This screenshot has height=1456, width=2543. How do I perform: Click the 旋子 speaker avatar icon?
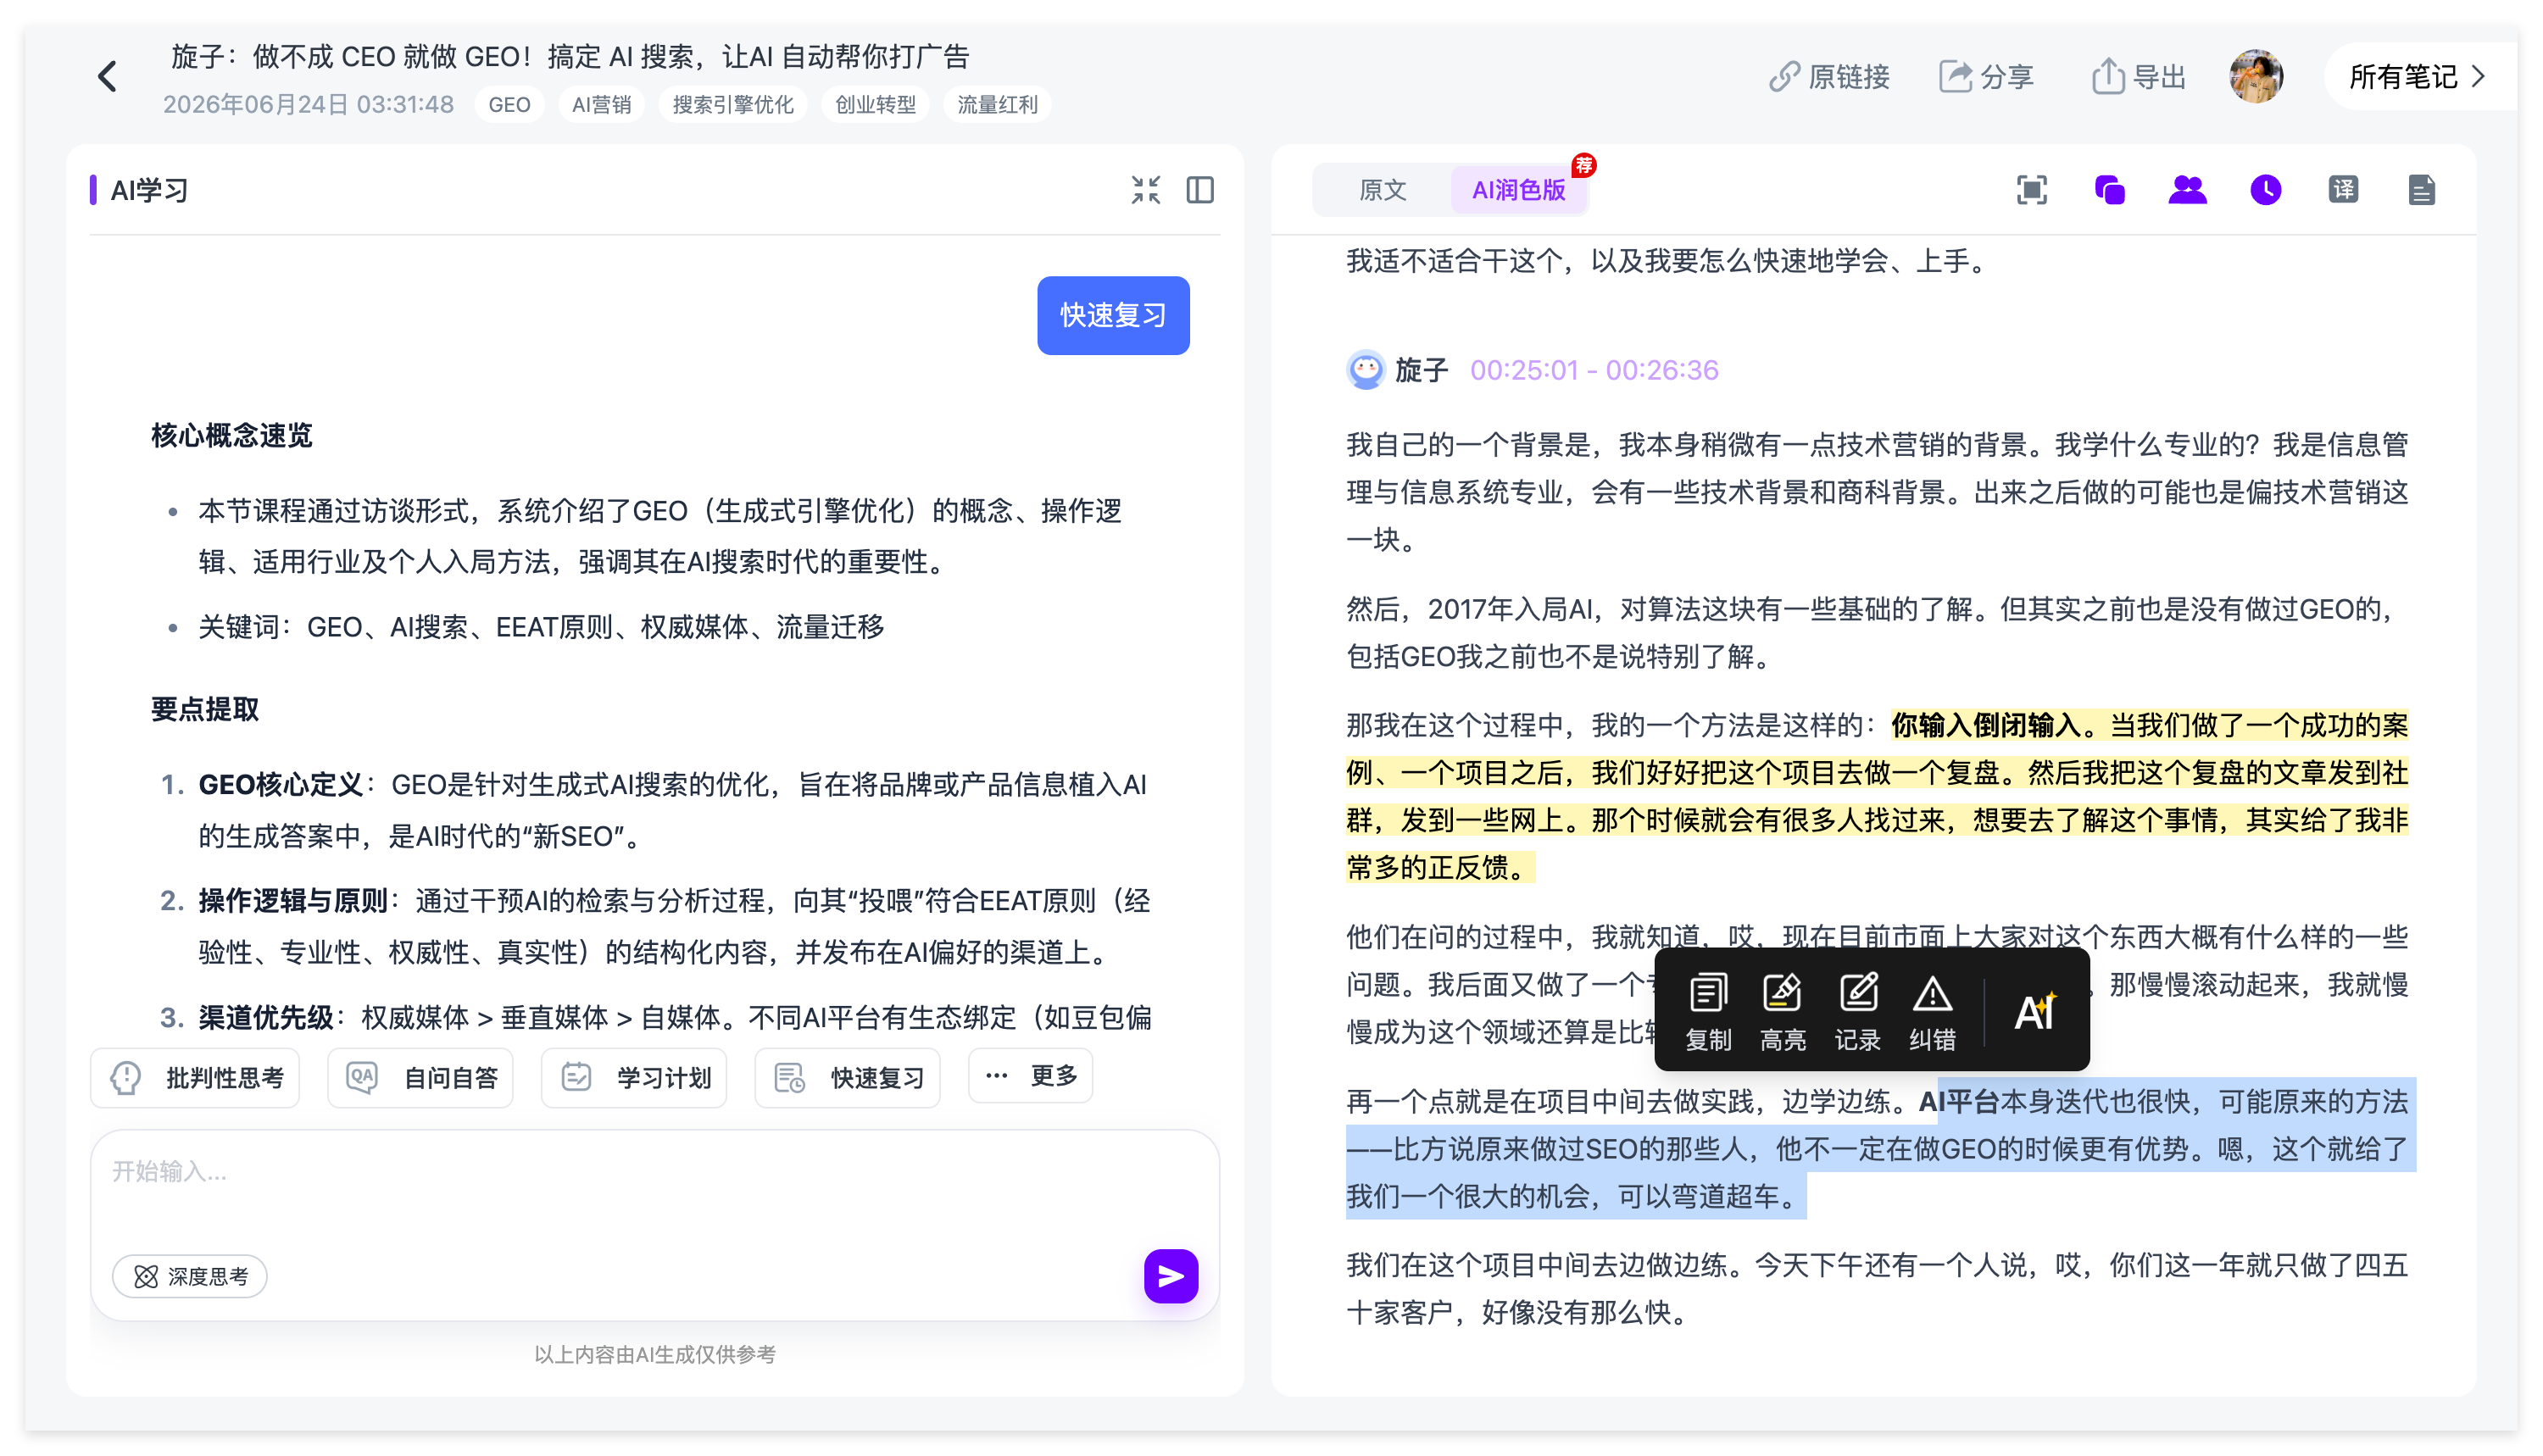pos(1365,370)
